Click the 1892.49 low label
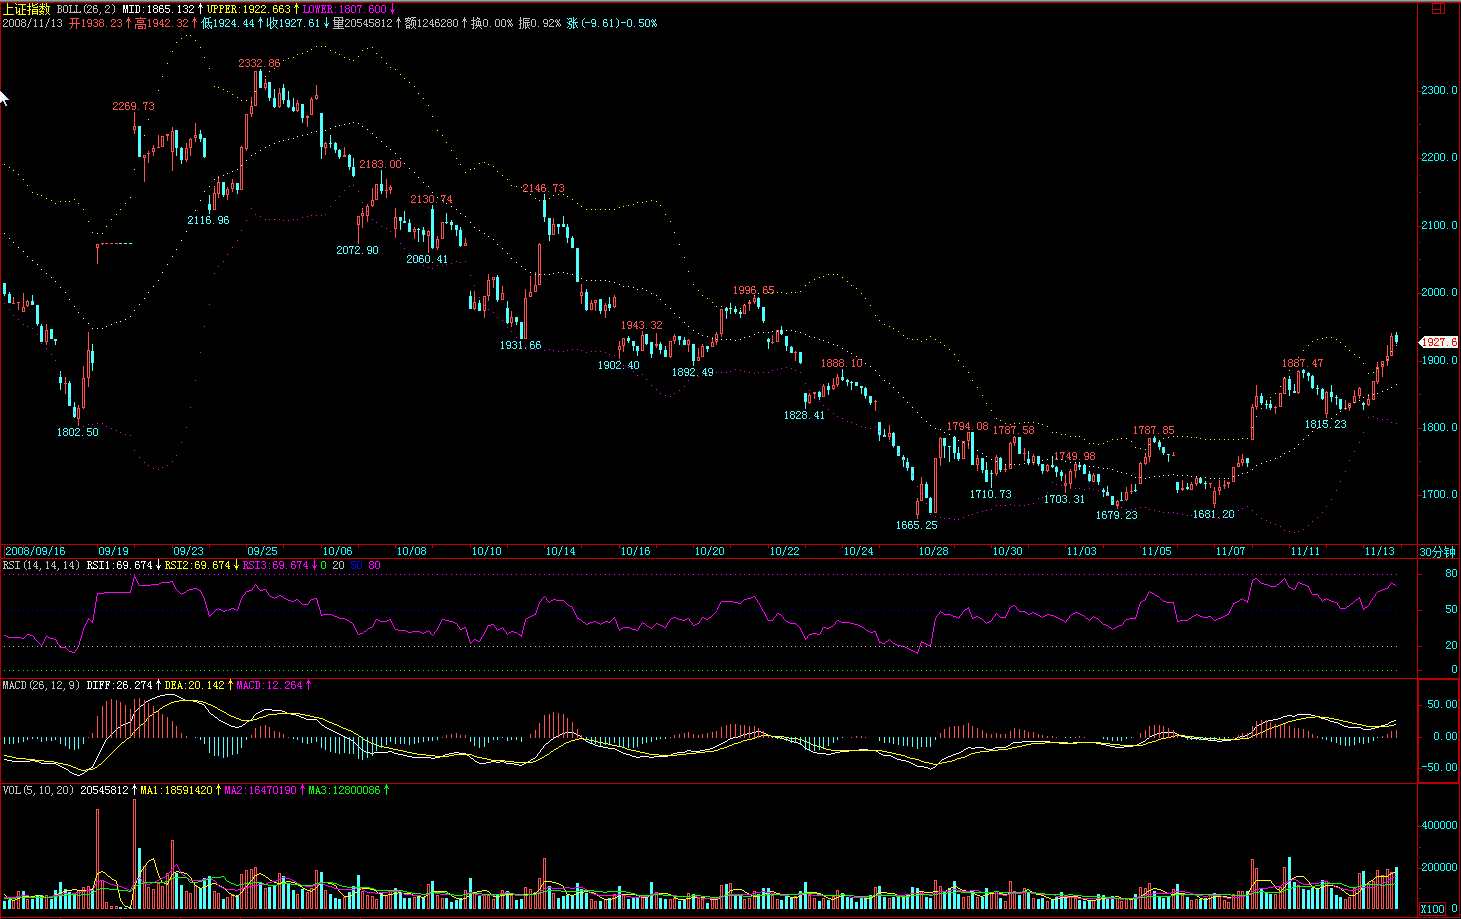The width and height of the screenshot is (1461, 919). (692, 372)
